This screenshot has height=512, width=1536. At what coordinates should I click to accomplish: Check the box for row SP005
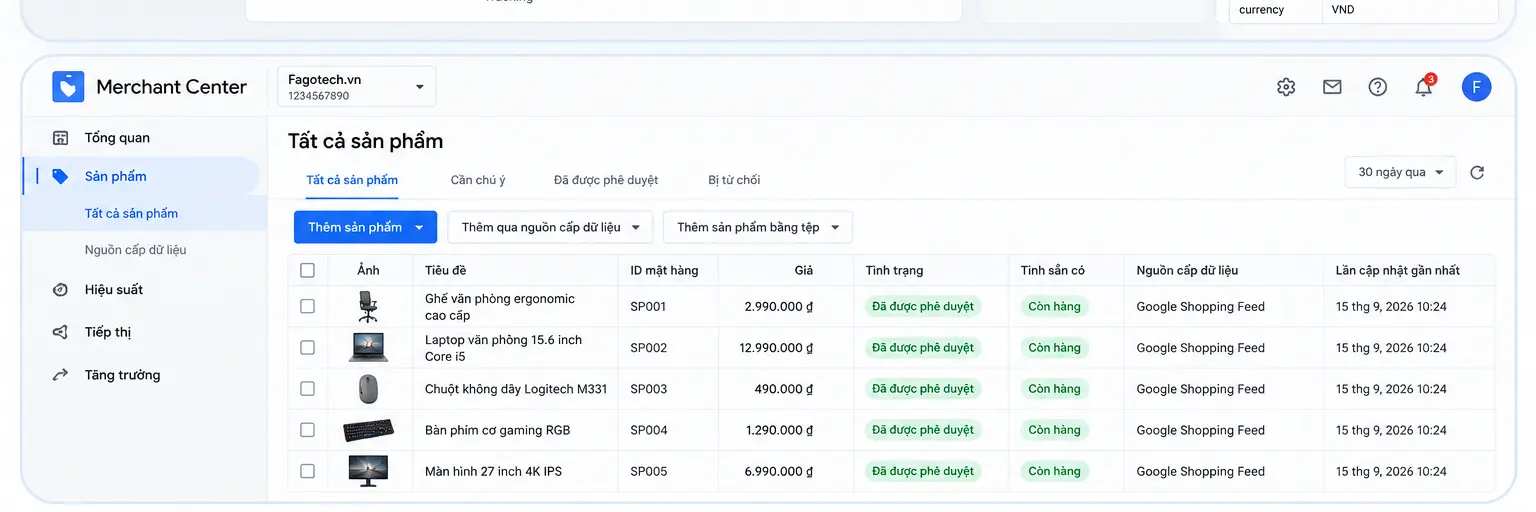click(307, 471)
